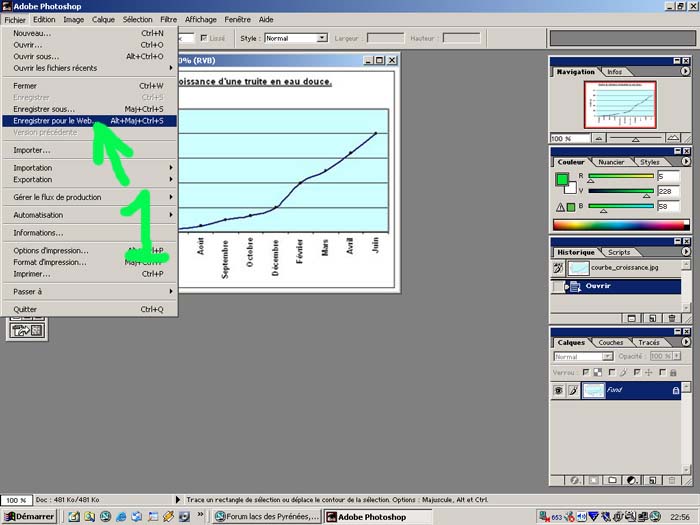Screen dimensions: 700x525
Task: Open the Style dropdown set to Normal
Action: (296, 38)
